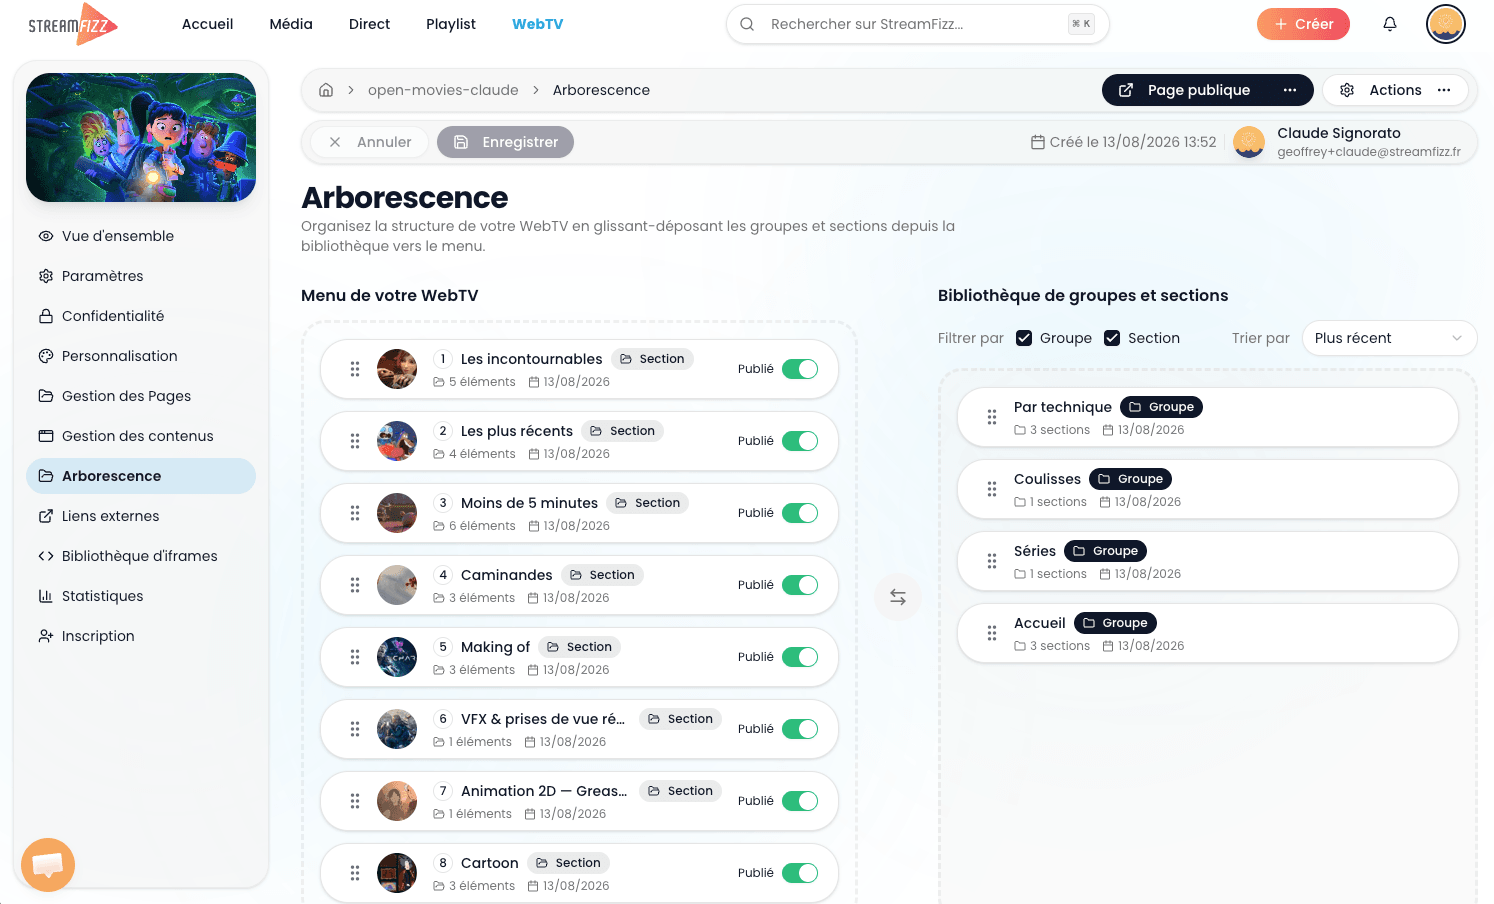1494x904 pixels.
Task: Uncheck the Groupe filter checkbox
Action: (x=1024, y=338)
